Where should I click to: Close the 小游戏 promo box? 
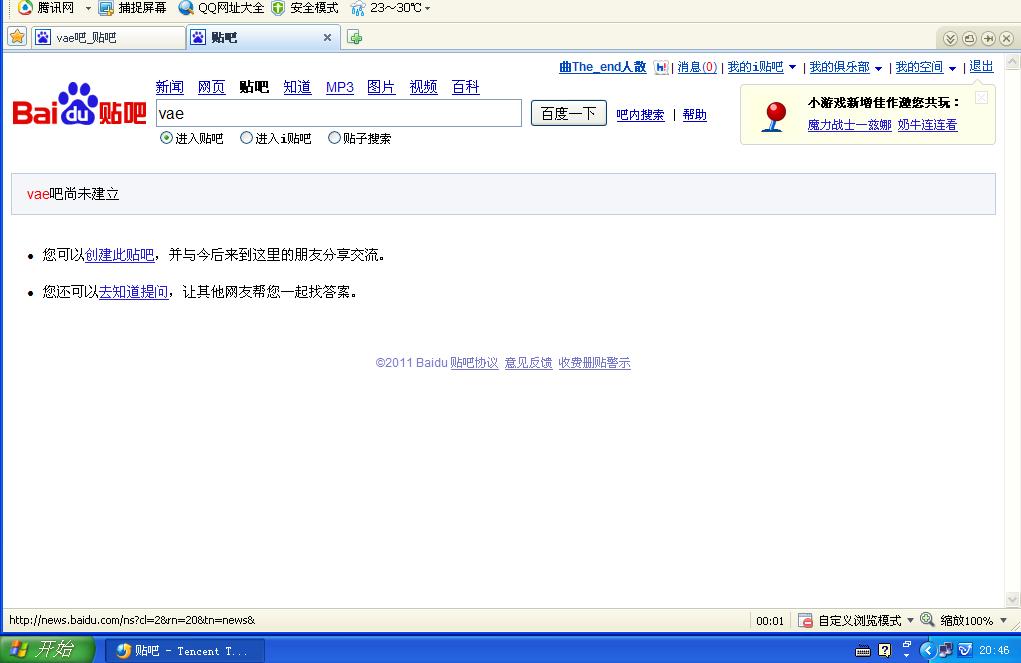981,98
